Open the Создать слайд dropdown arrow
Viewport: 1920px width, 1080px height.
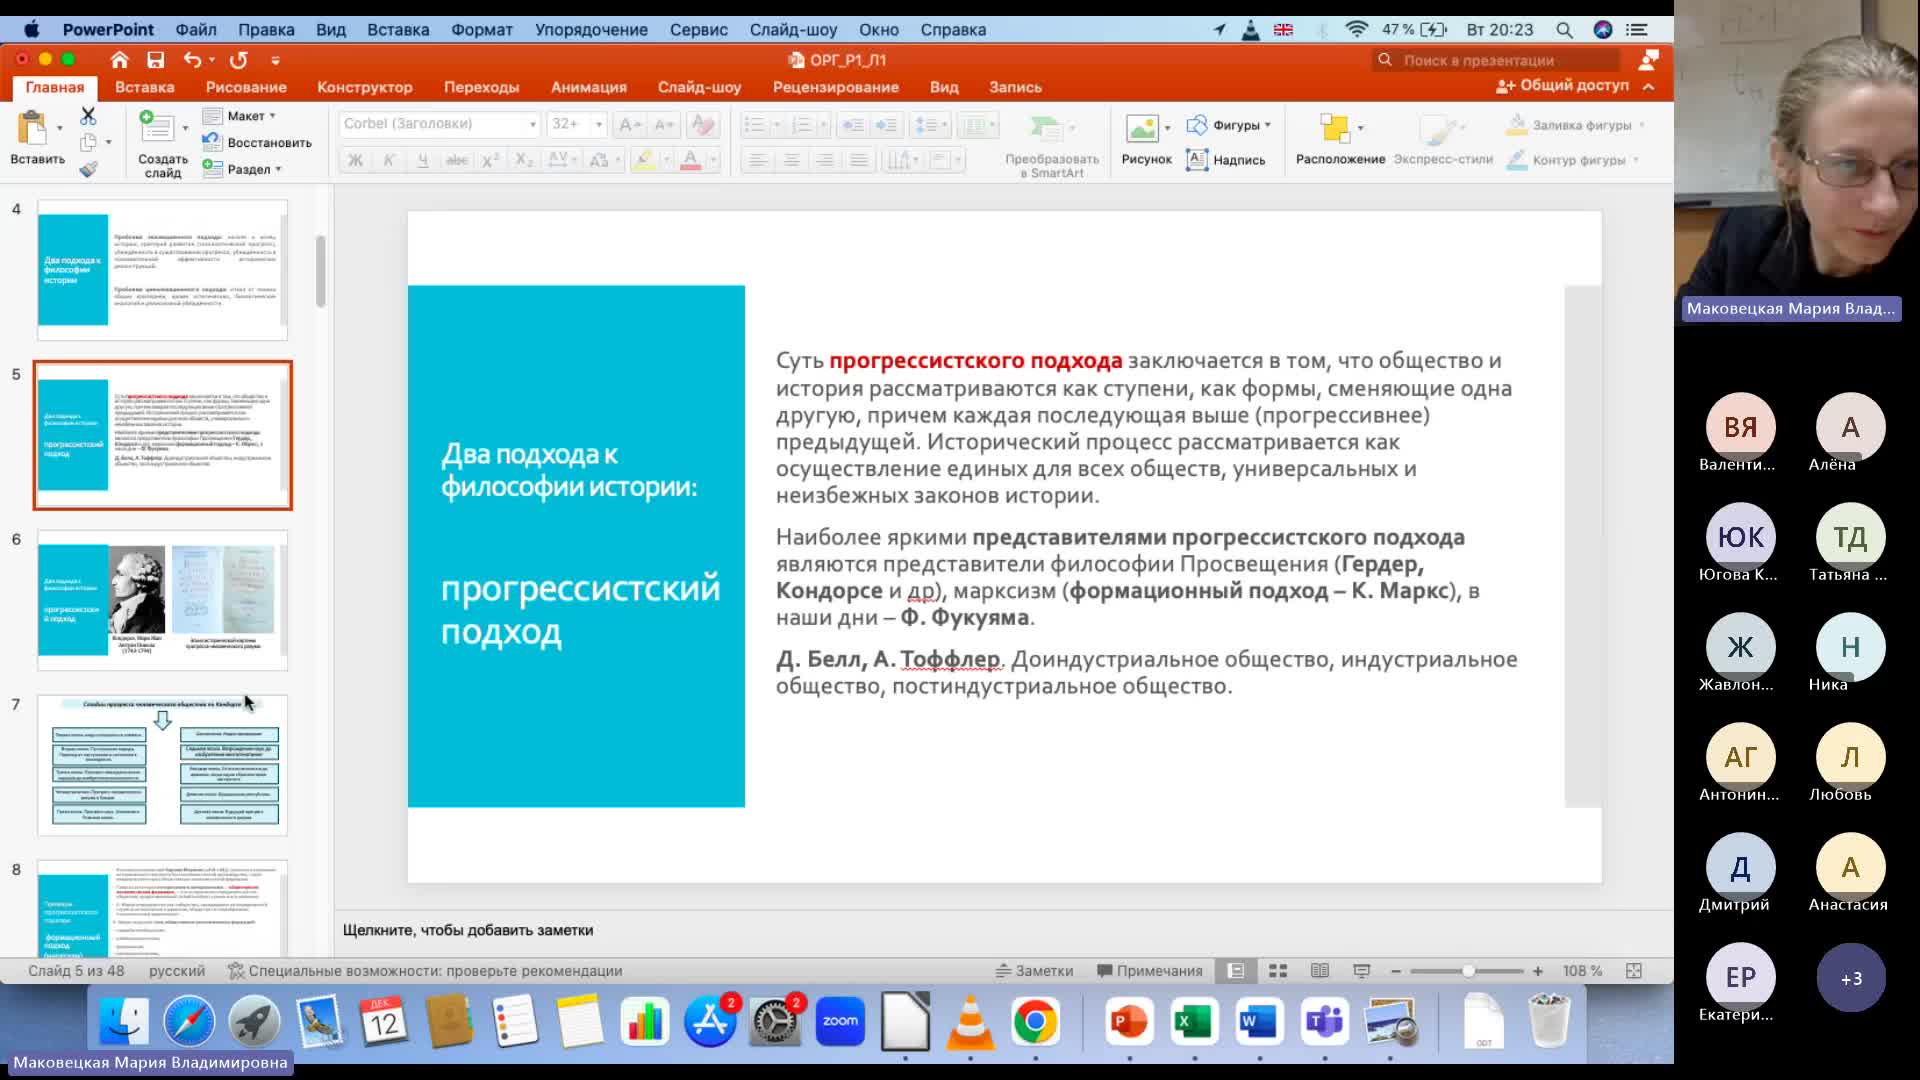tap(185, 128)
